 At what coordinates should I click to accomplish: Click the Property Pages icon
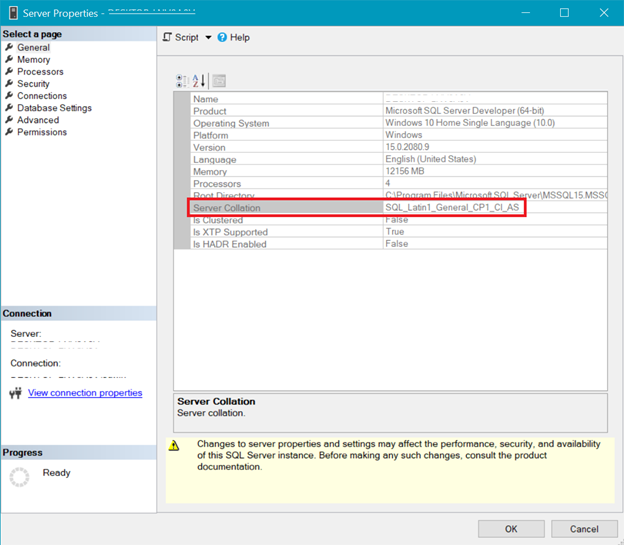[x=219, y=81]
